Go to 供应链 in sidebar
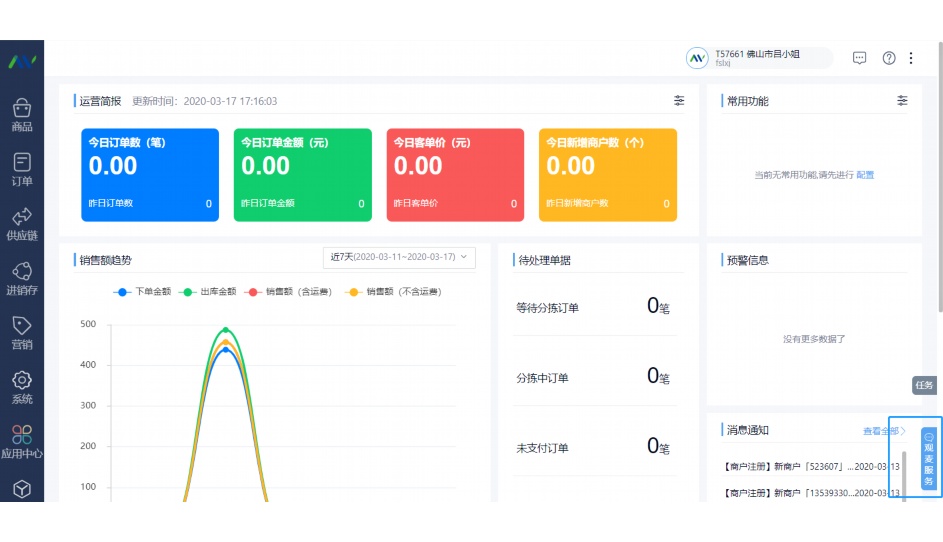The width and height of the screenshot is (943, 542). [22, 224]
